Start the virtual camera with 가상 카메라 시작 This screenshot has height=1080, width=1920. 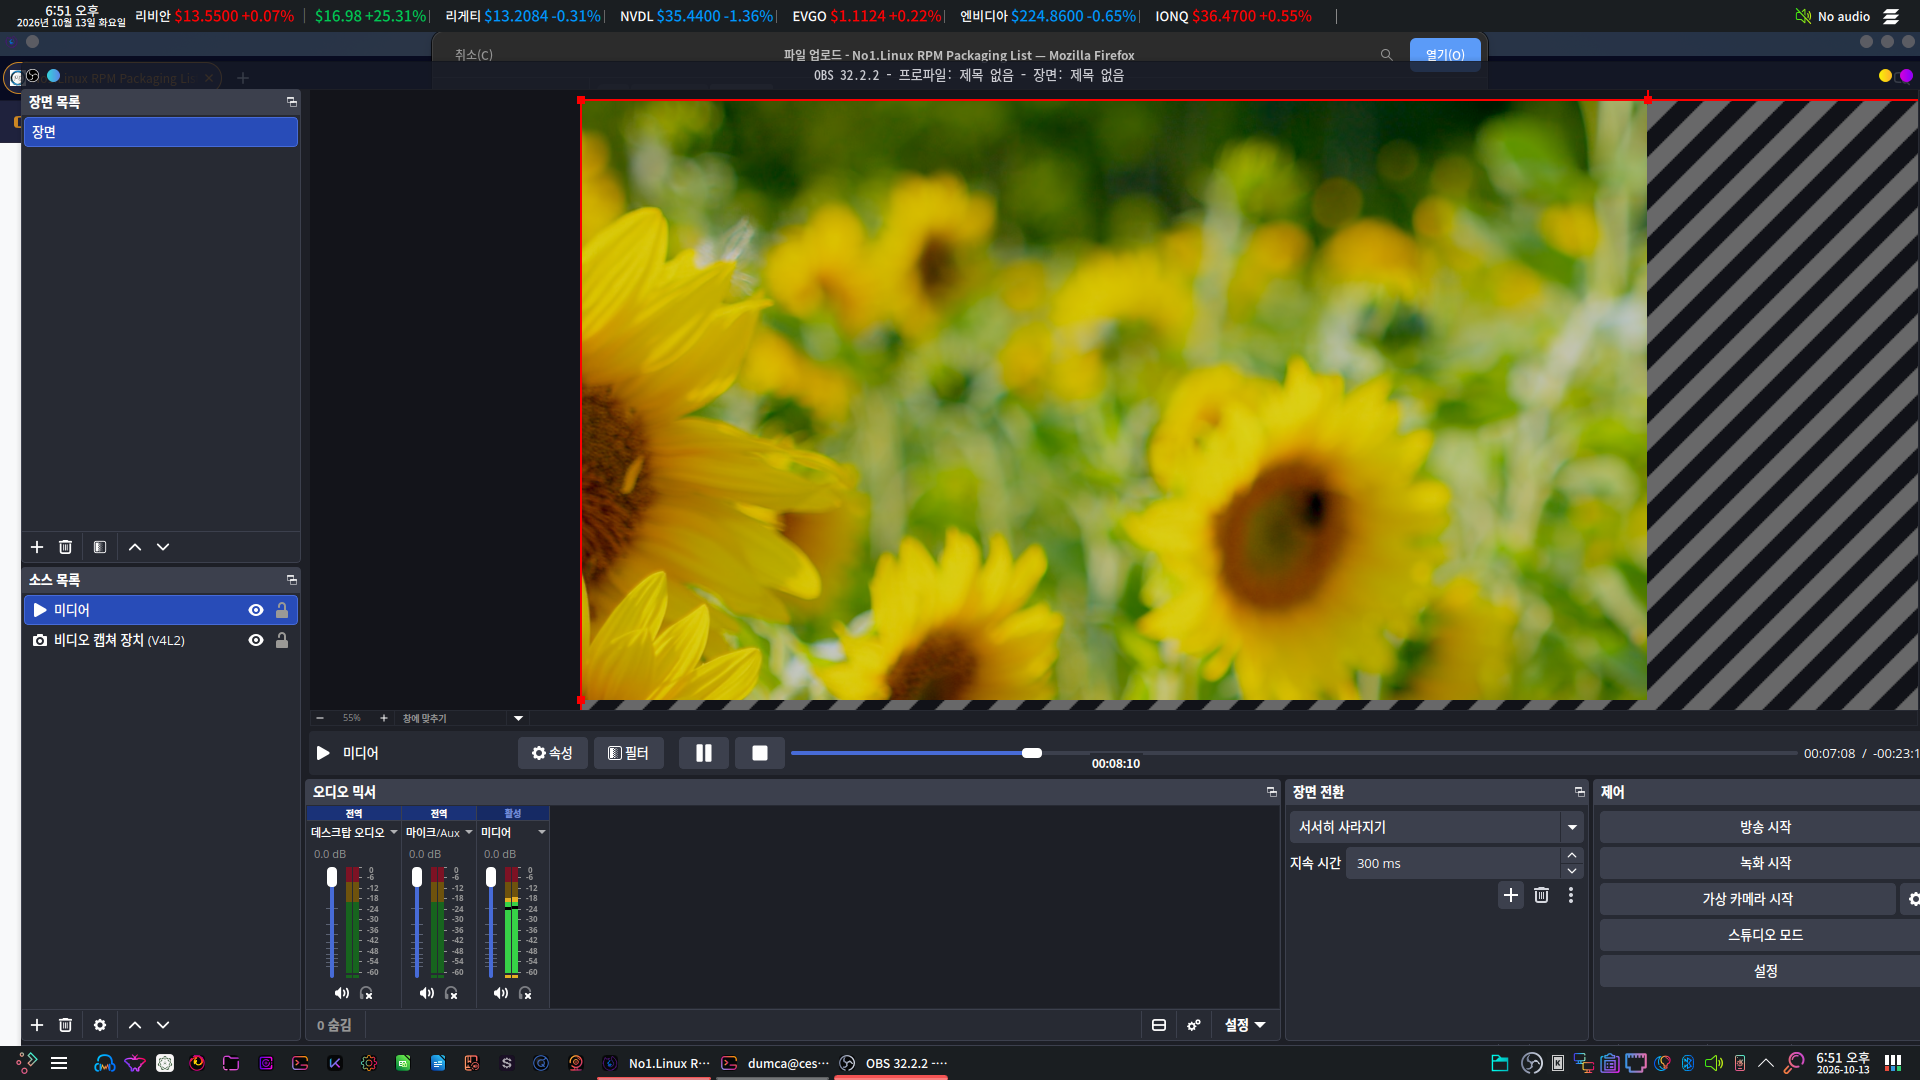[1748, 899]
